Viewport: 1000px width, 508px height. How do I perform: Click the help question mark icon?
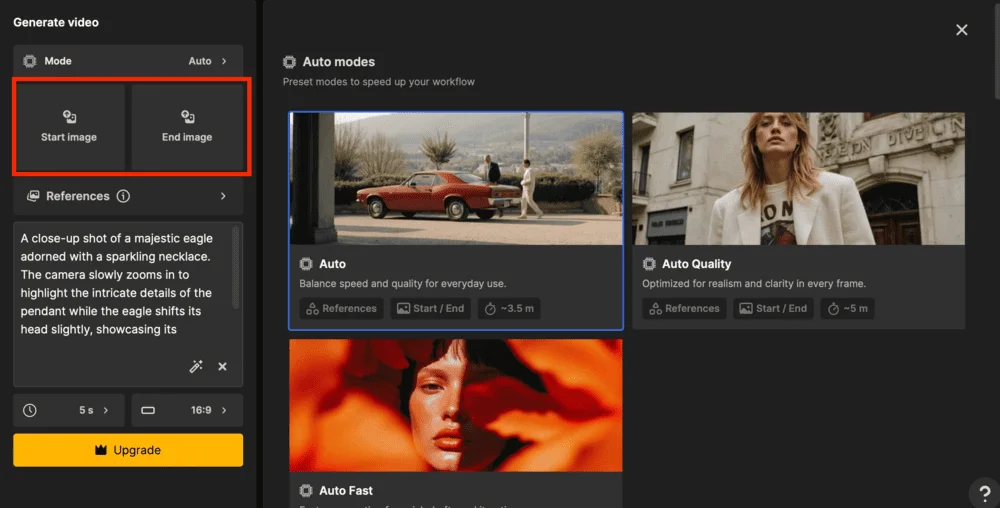982,492
